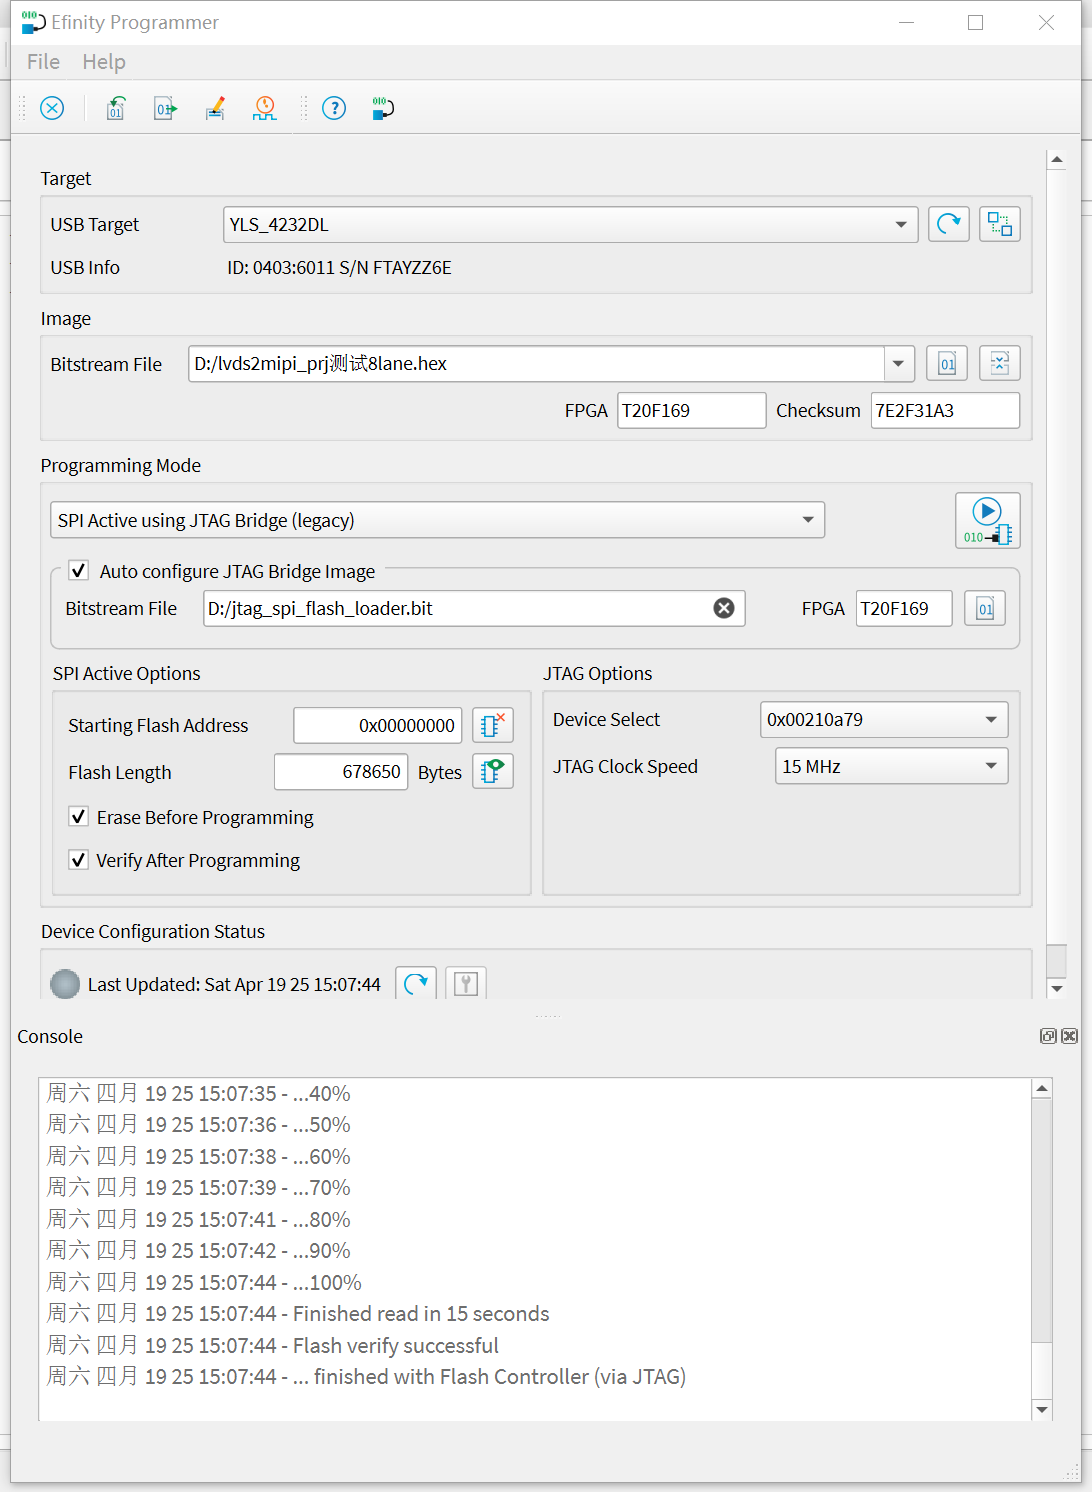Click the Checksum field
The image size is (1092, 1492).
[945, 410]
